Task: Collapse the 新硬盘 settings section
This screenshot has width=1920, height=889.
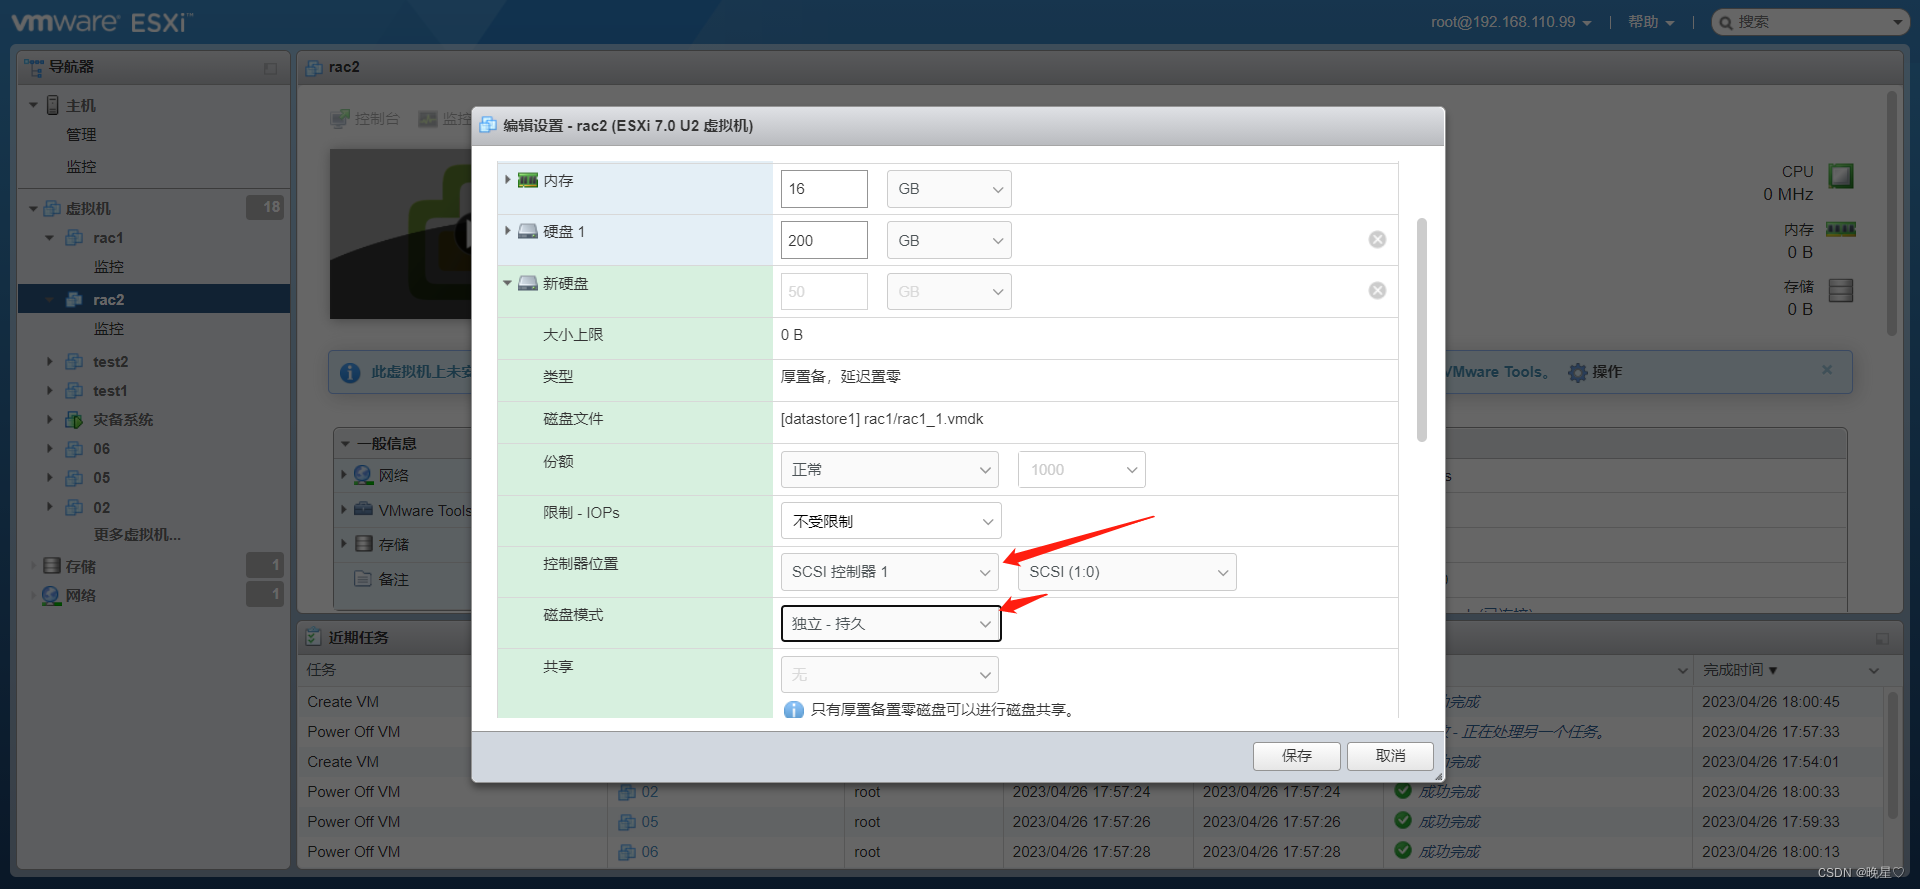Action: 508,283
